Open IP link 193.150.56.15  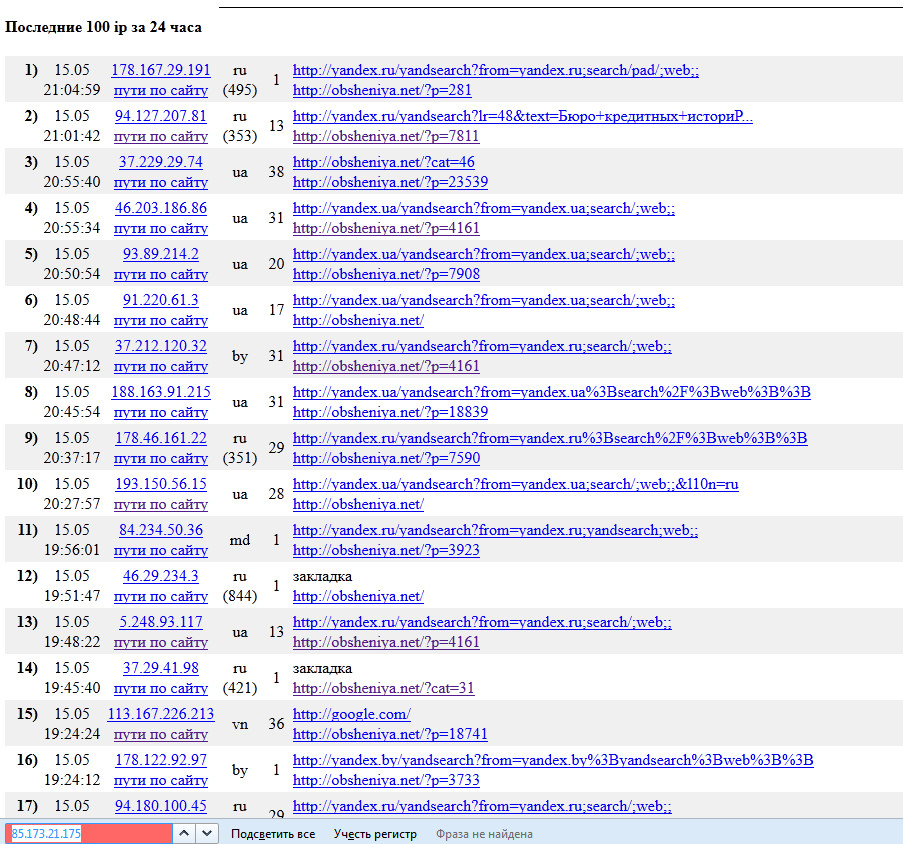pyautogui.click(x=161, y=485)
